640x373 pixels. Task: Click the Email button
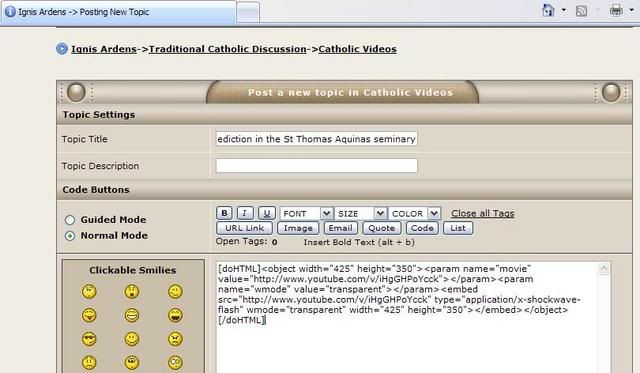point(340,228)
